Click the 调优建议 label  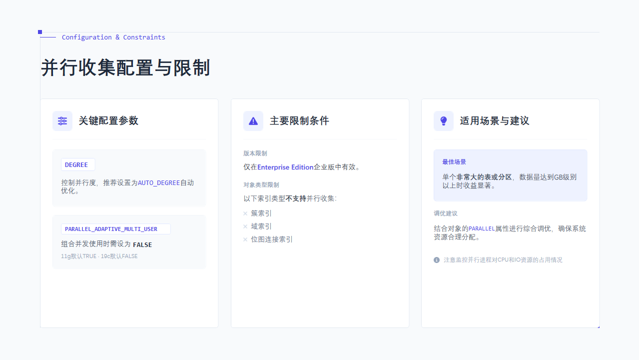coord(445,213)
